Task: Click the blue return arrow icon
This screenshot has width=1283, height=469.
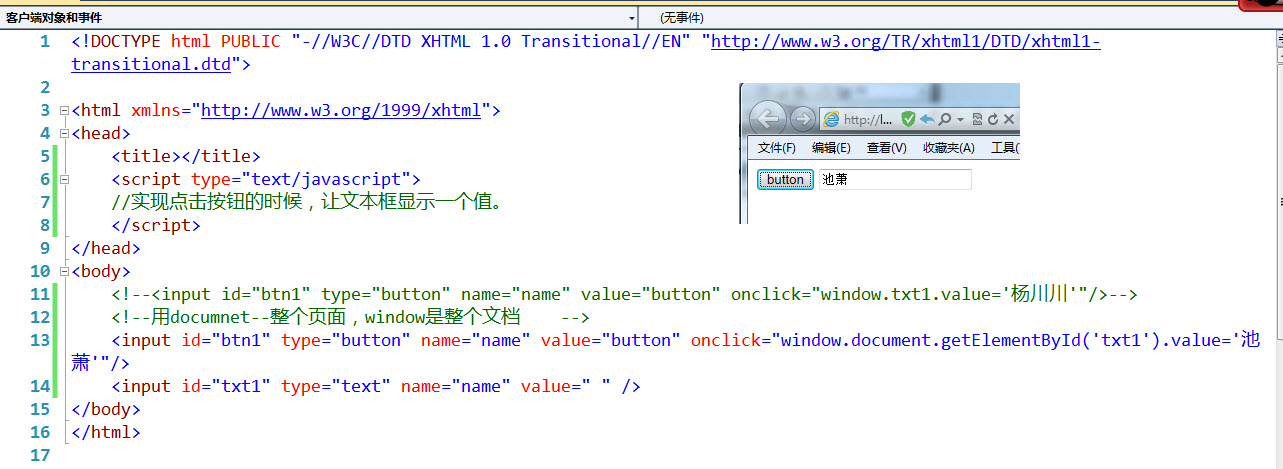Action: point(927,119)
